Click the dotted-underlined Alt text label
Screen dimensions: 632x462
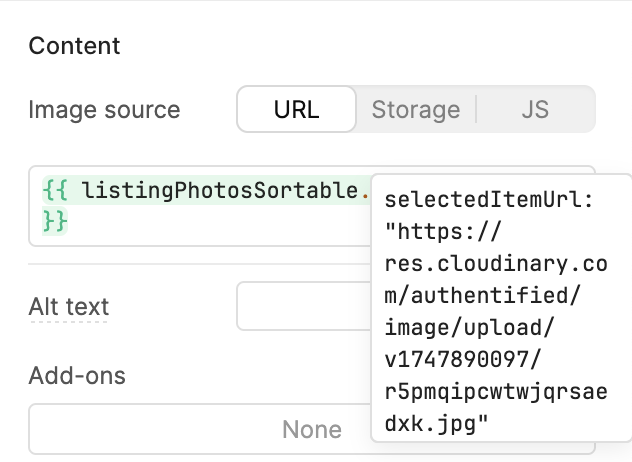click(x=69, y=307)
